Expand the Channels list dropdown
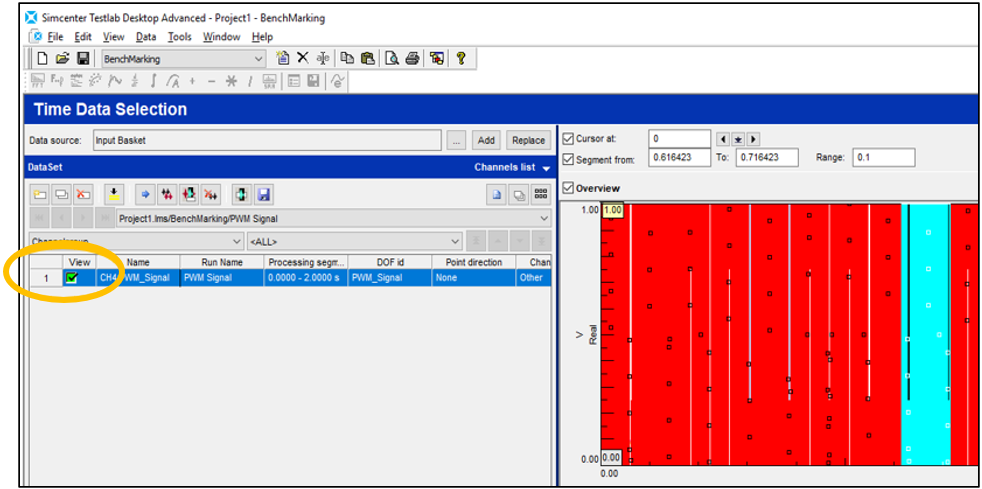This screenshot has height=489, width=982. (547, 168)
